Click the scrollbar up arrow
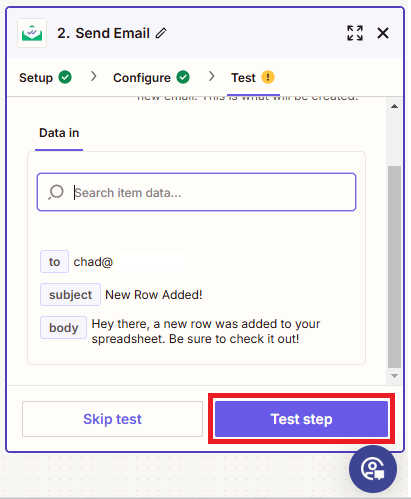411x499 pixels. (394, 106)
